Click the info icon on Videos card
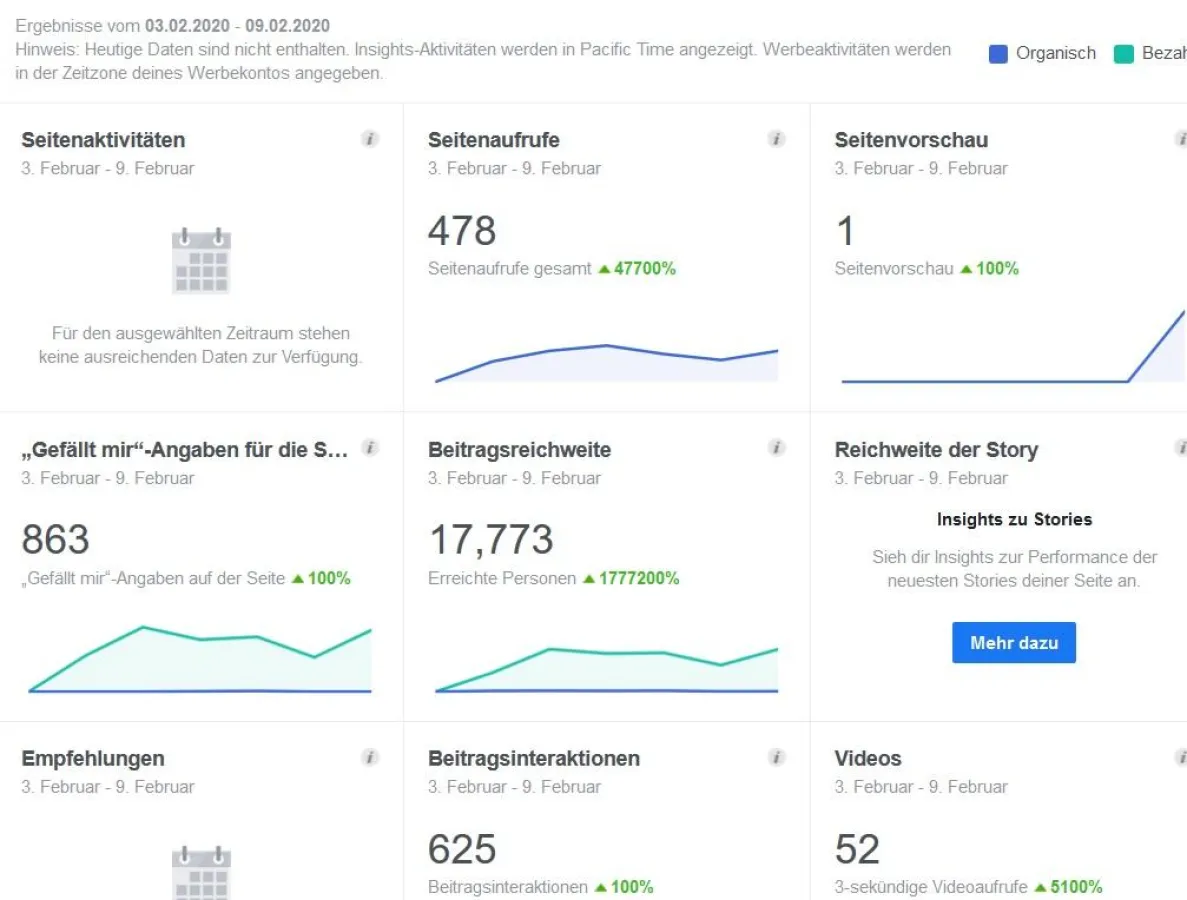 (x=1181, y=758)
